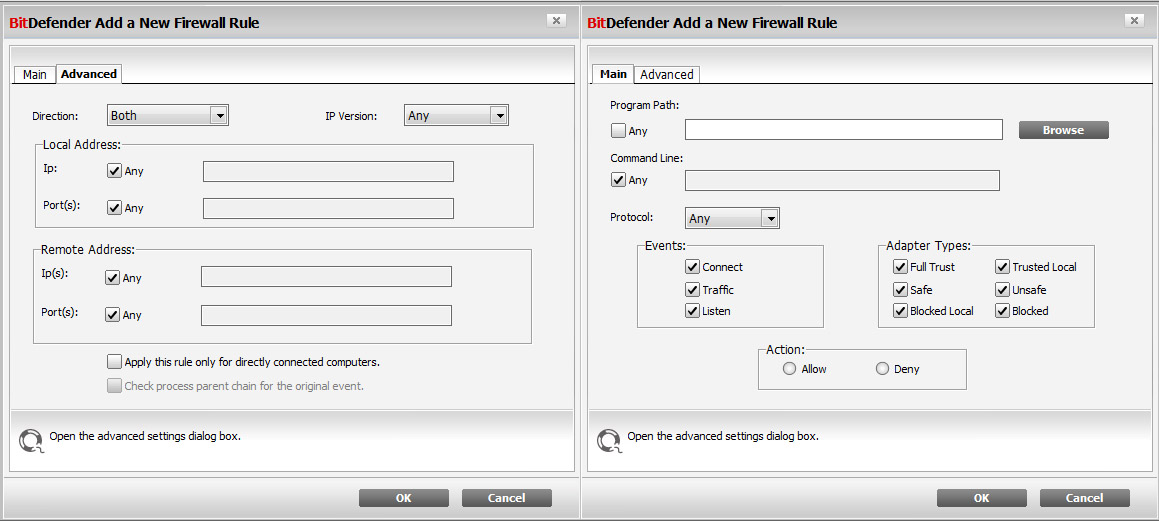Uncheck the Any box for Command Line

click(x=618, y=180)
